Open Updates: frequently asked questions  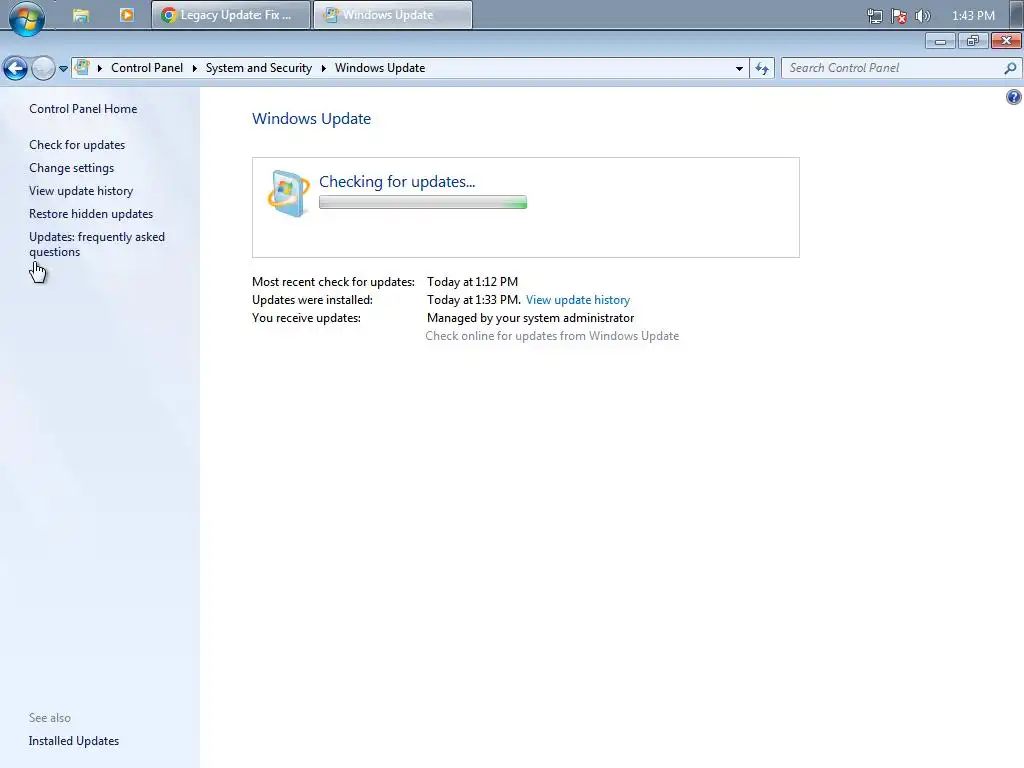[x=97, y=244]
